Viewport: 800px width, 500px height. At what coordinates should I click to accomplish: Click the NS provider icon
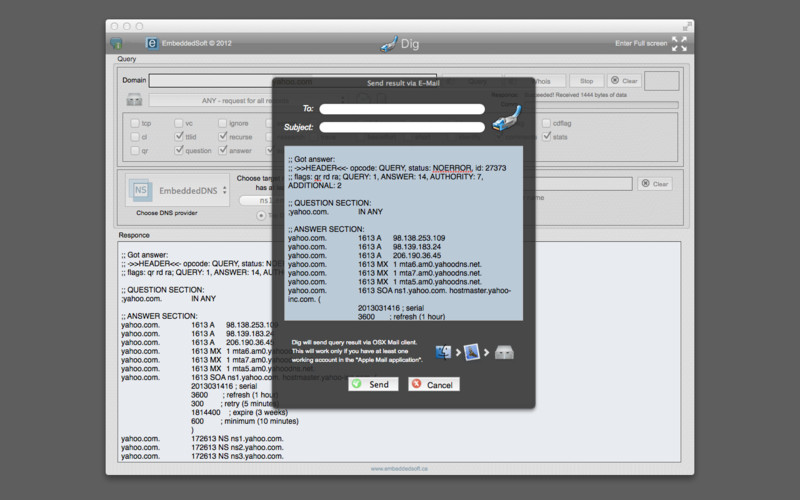[x=140, y=190]
